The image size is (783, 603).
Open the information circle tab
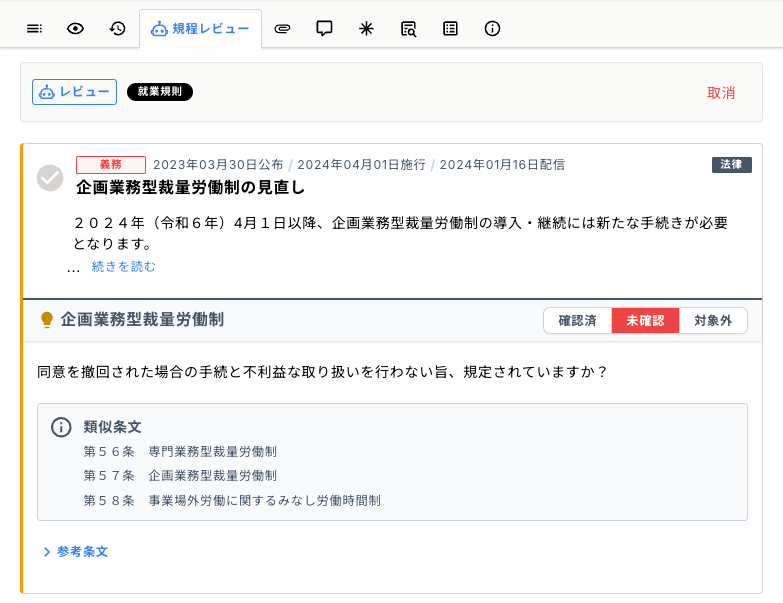[492, 29]
